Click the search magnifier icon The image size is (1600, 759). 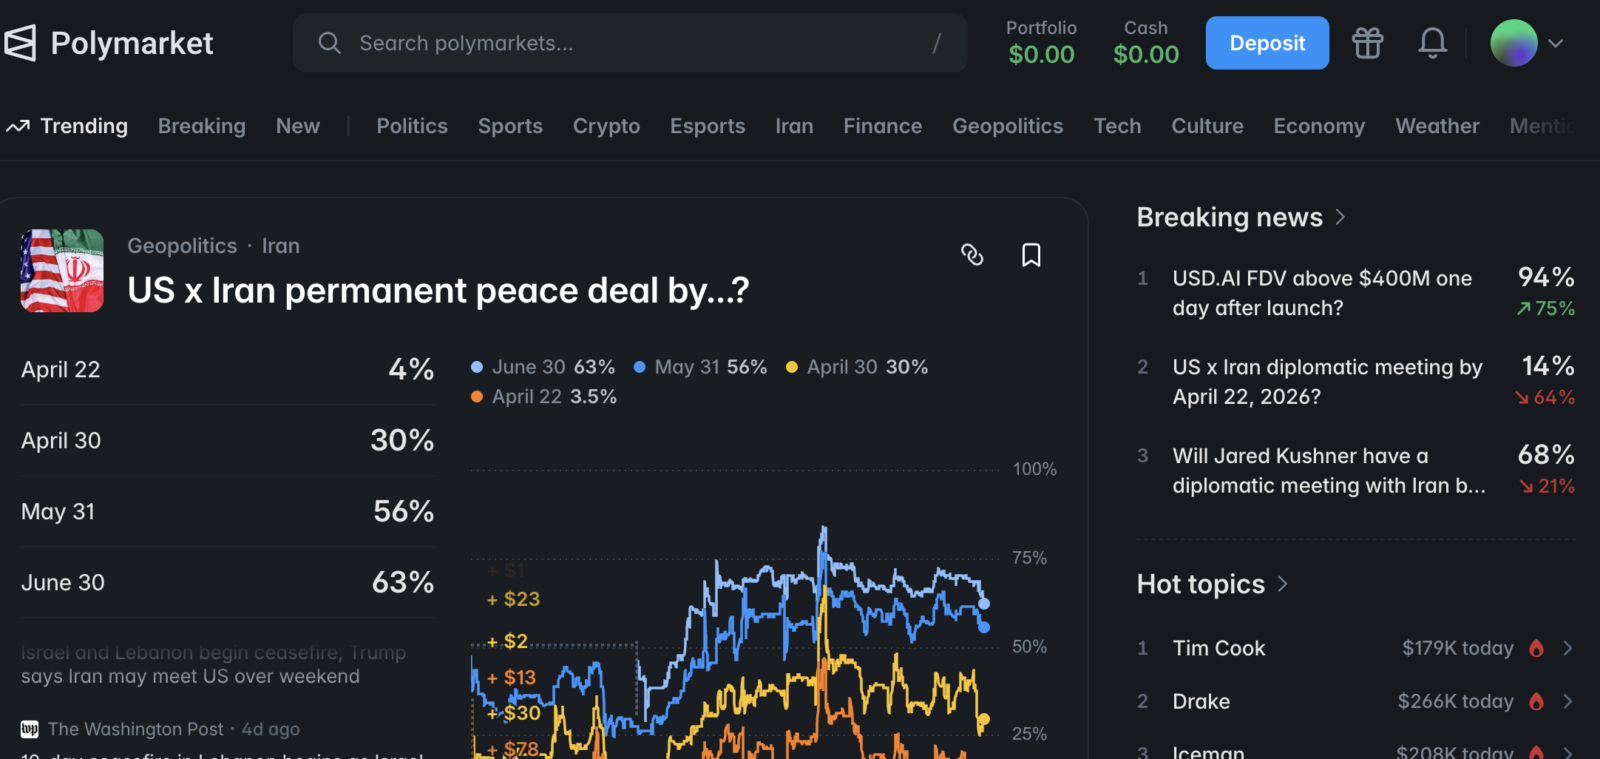point(329,43)
